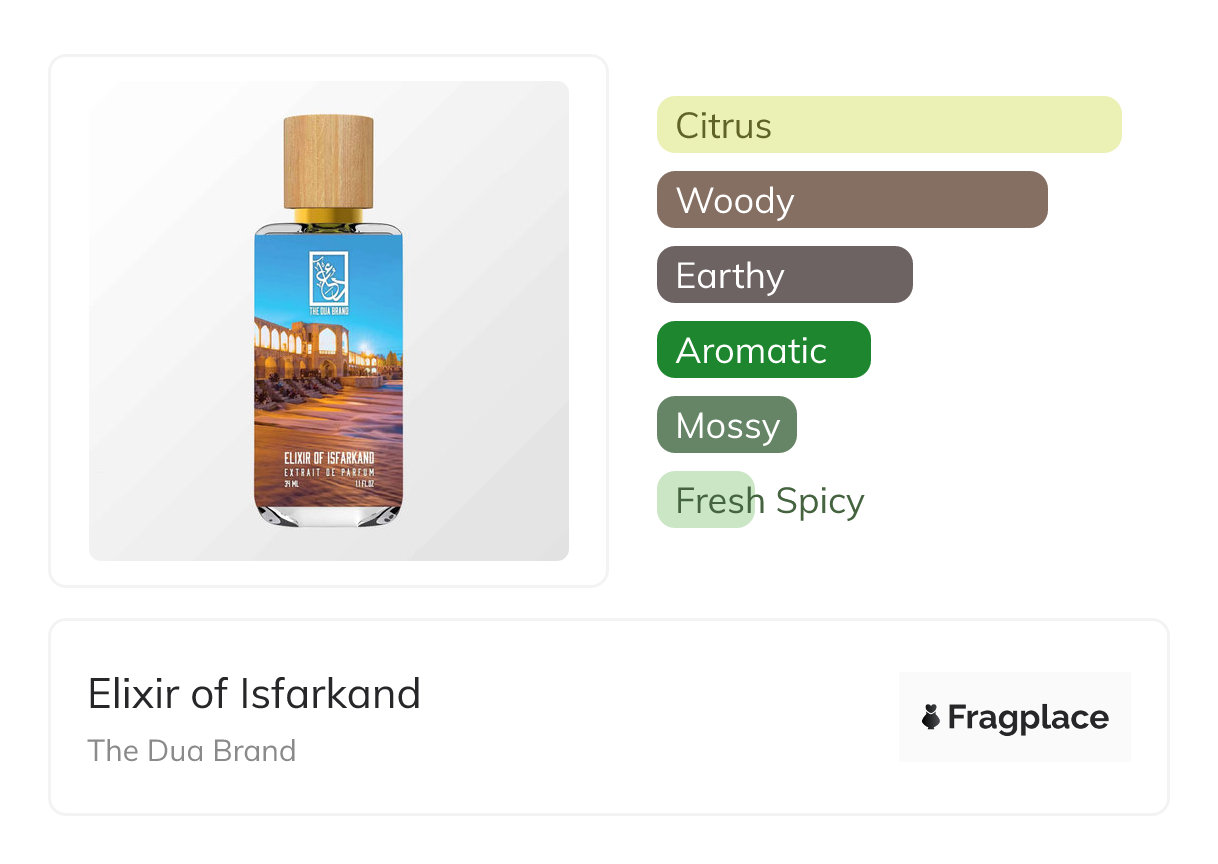
Task: Select the Woody accord bar
Action: [851, 200]
